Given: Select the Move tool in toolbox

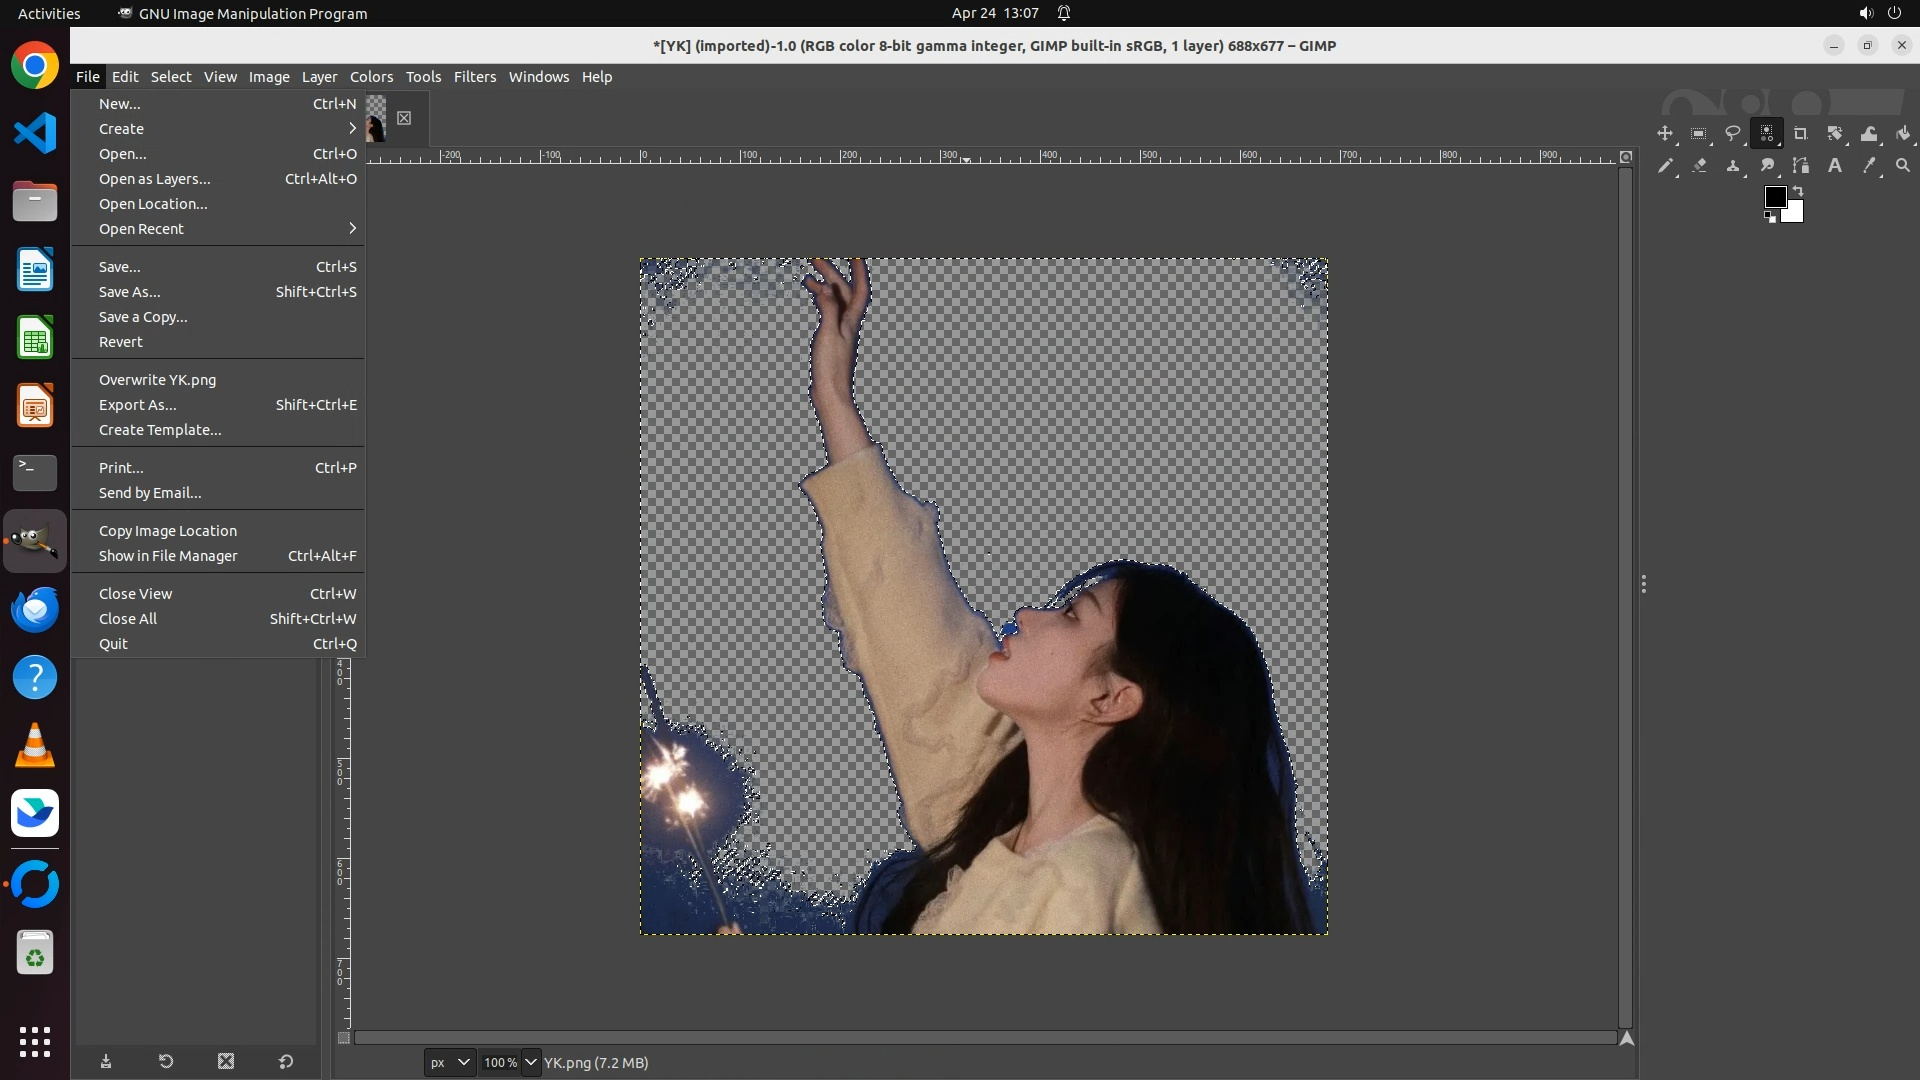Looking at the screenshot, I should [x=1665, y=134].
